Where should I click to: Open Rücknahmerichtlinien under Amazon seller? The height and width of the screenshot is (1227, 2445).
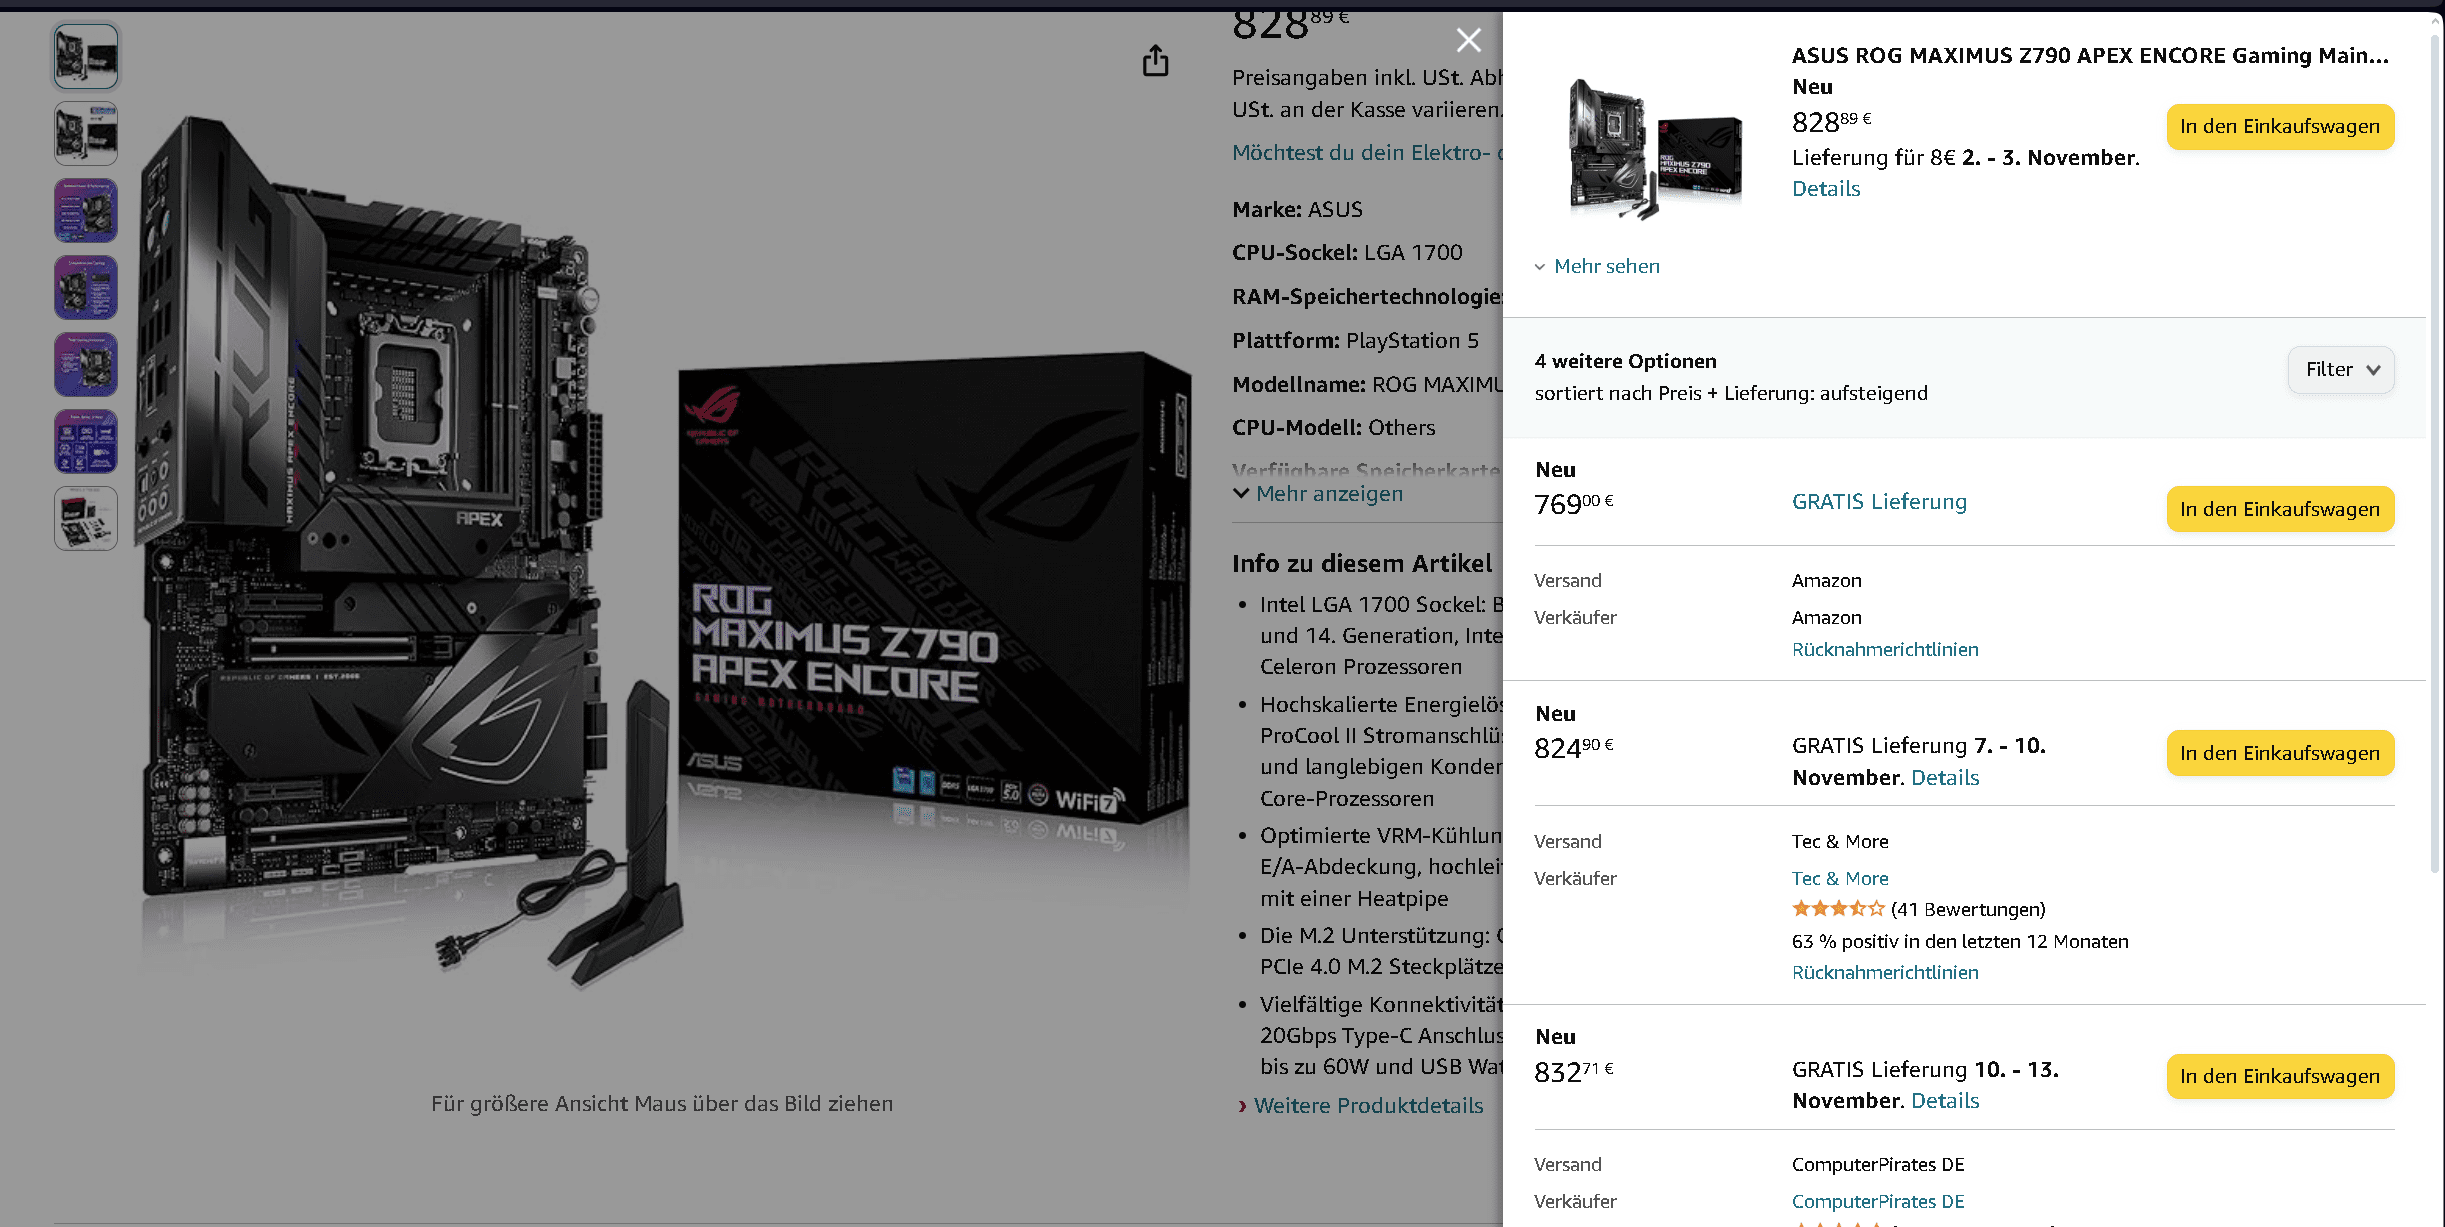pyautogui.click(x=1885, y=650)
